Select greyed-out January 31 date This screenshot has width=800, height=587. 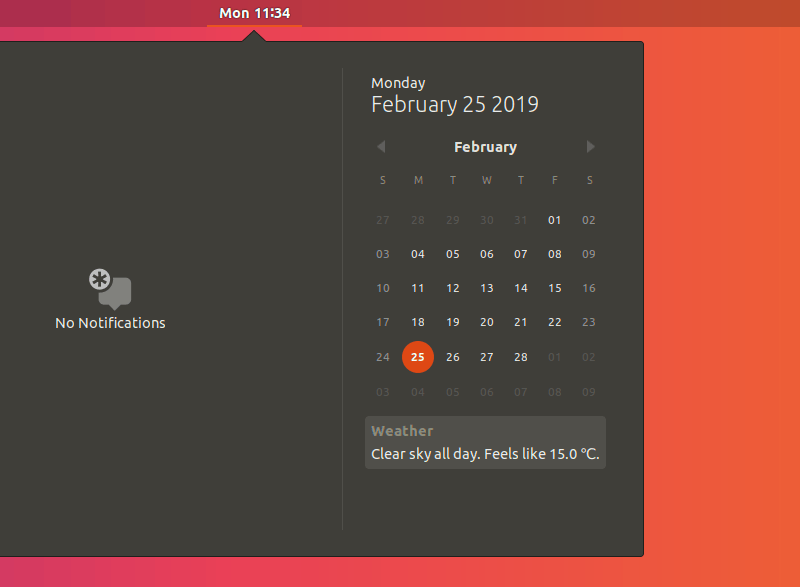click(x=520, y=220)
